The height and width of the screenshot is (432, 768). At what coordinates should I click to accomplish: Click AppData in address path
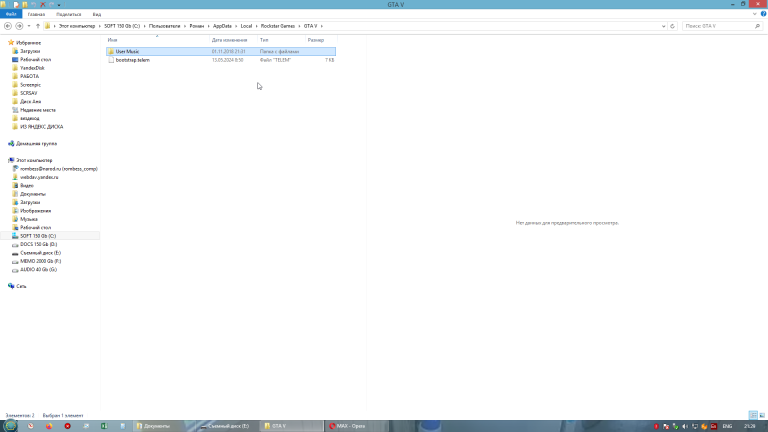coord(222,26)
